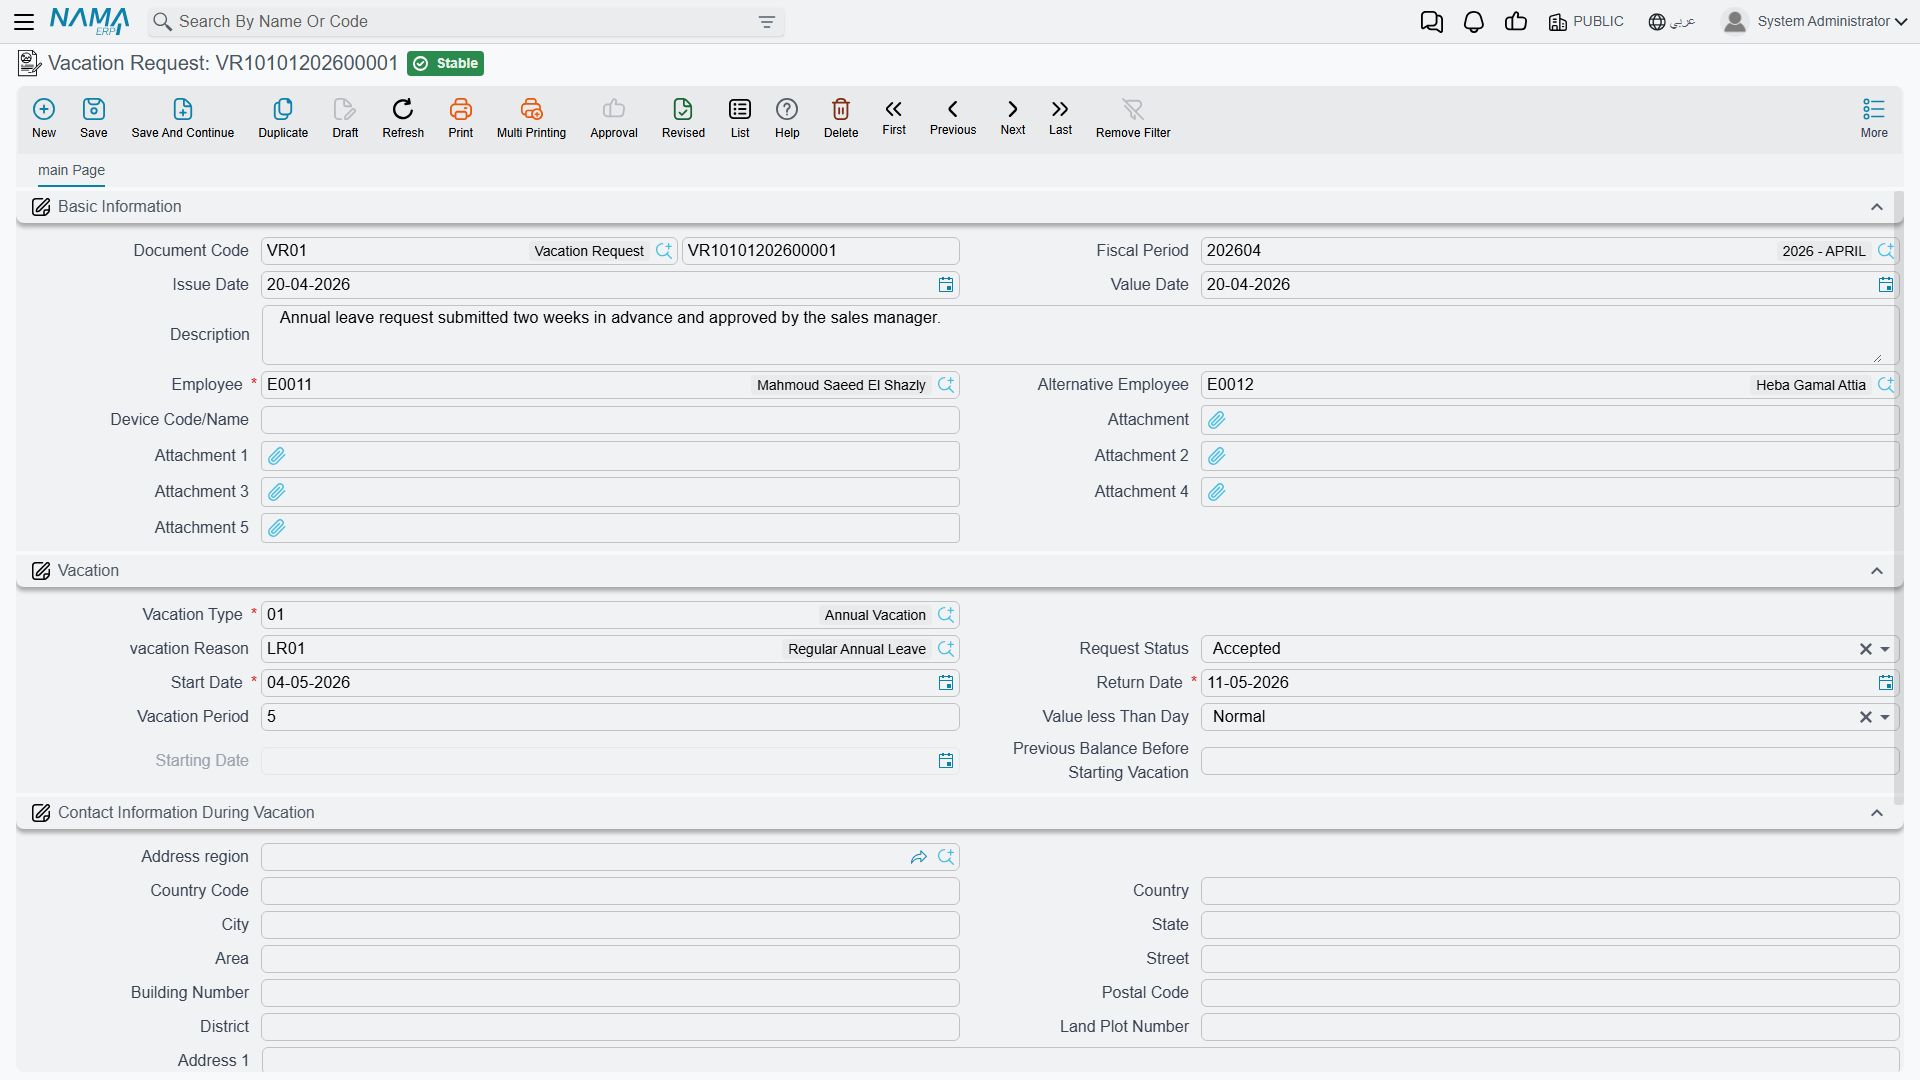Open System Administrator user menu

1814,22
